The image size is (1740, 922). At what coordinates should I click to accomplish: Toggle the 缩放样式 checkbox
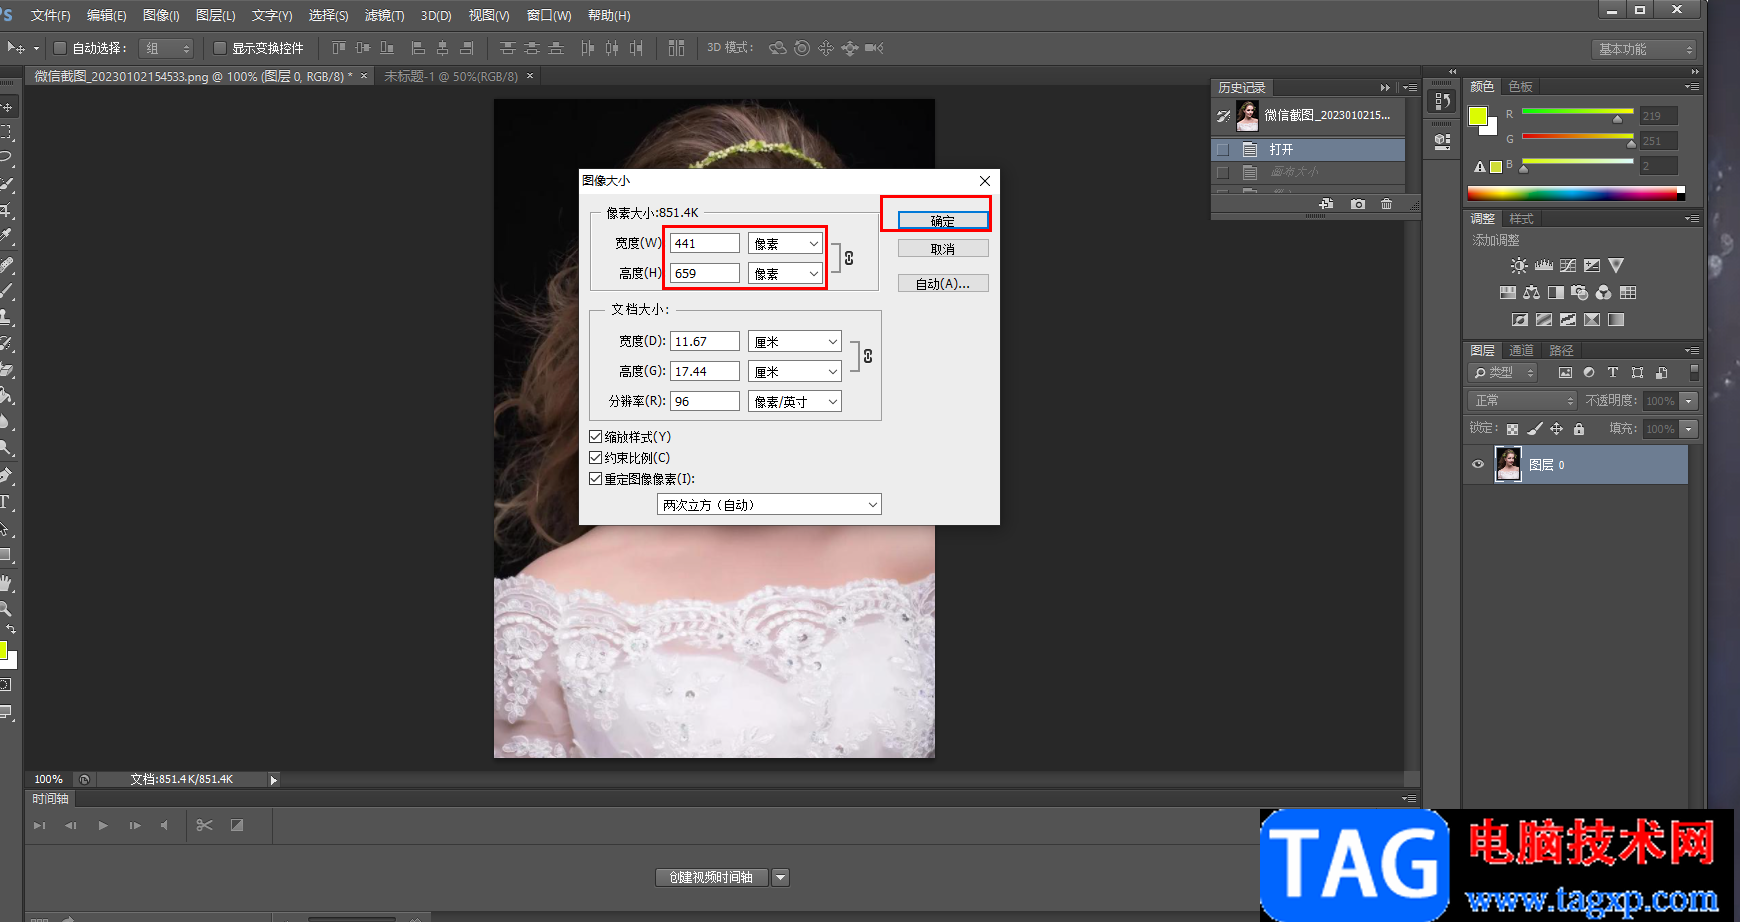tap(596, 437)
